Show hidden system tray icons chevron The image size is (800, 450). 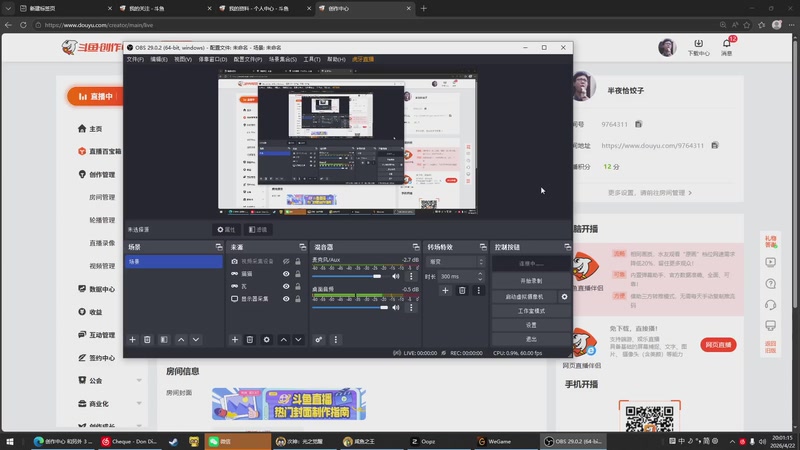pos(732,441)
